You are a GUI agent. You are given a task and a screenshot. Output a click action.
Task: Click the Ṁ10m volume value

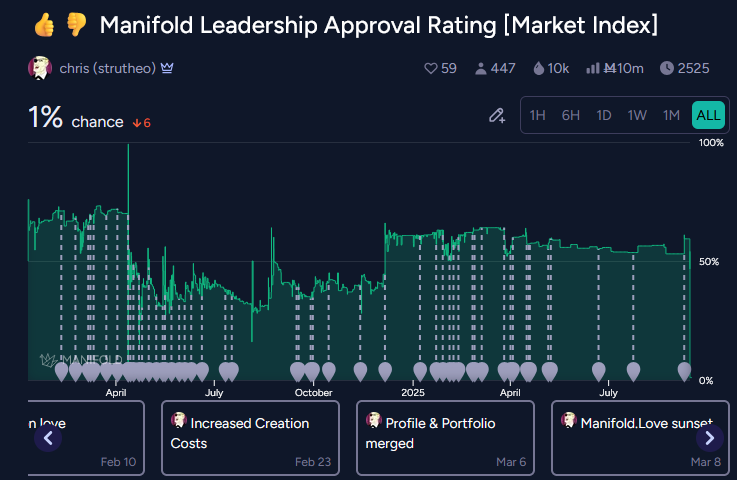(x=623, y=69)
